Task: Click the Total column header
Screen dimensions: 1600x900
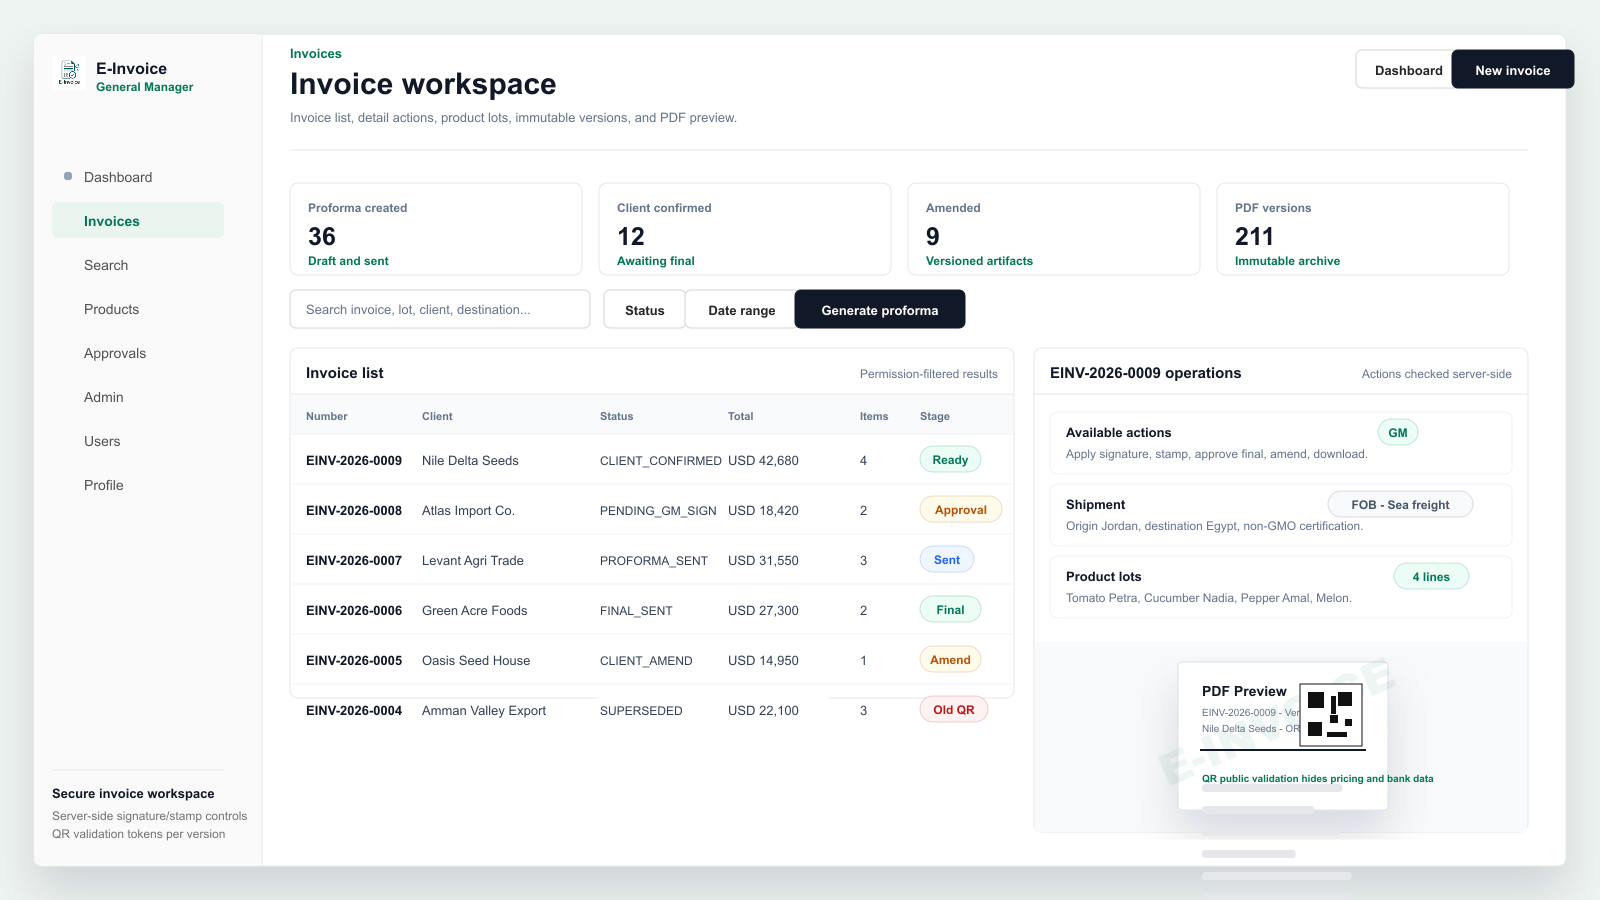Action: 740,416
